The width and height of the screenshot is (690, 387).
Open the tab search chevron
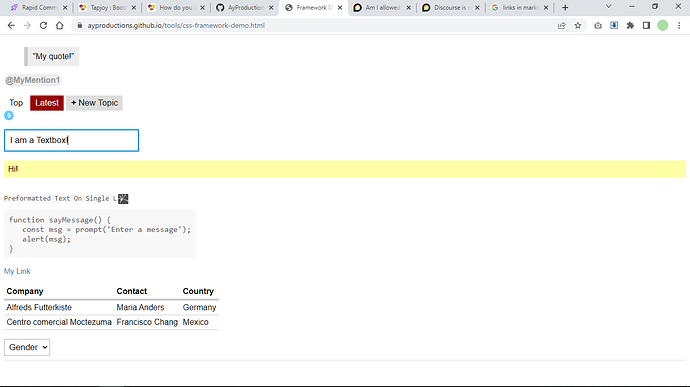(x=609, y=7)
